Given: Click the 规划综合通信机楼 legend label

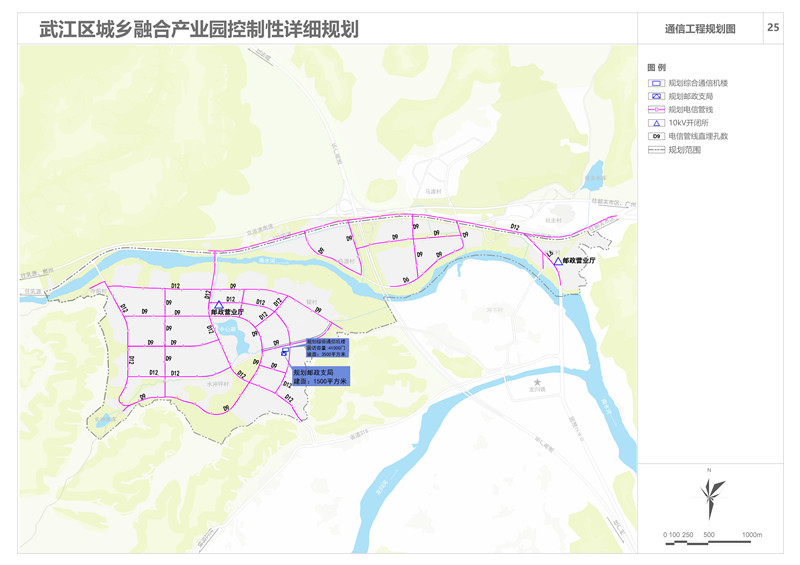Looking at the screenshot, I should 698,83.
